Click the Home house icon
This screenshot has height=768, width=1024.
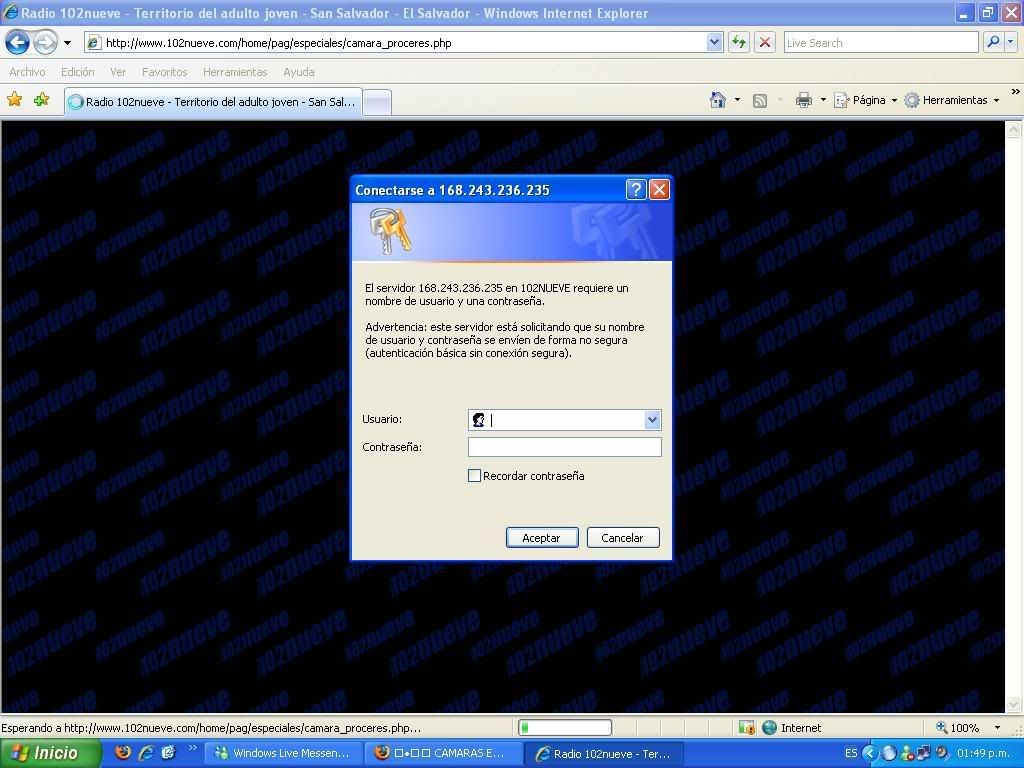[718, 100]
